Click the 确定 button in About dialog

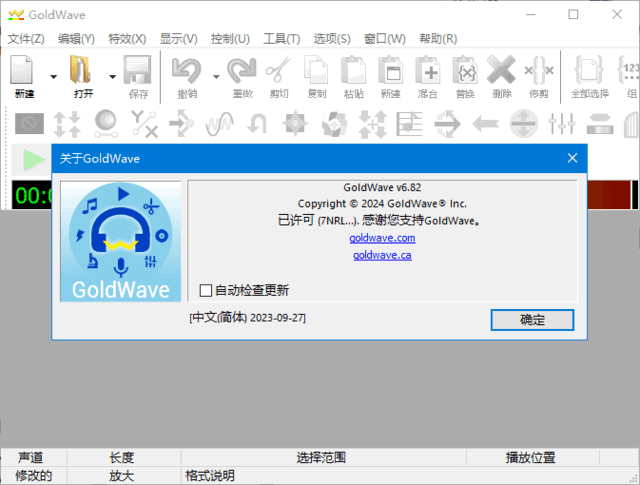click(532, 320)
